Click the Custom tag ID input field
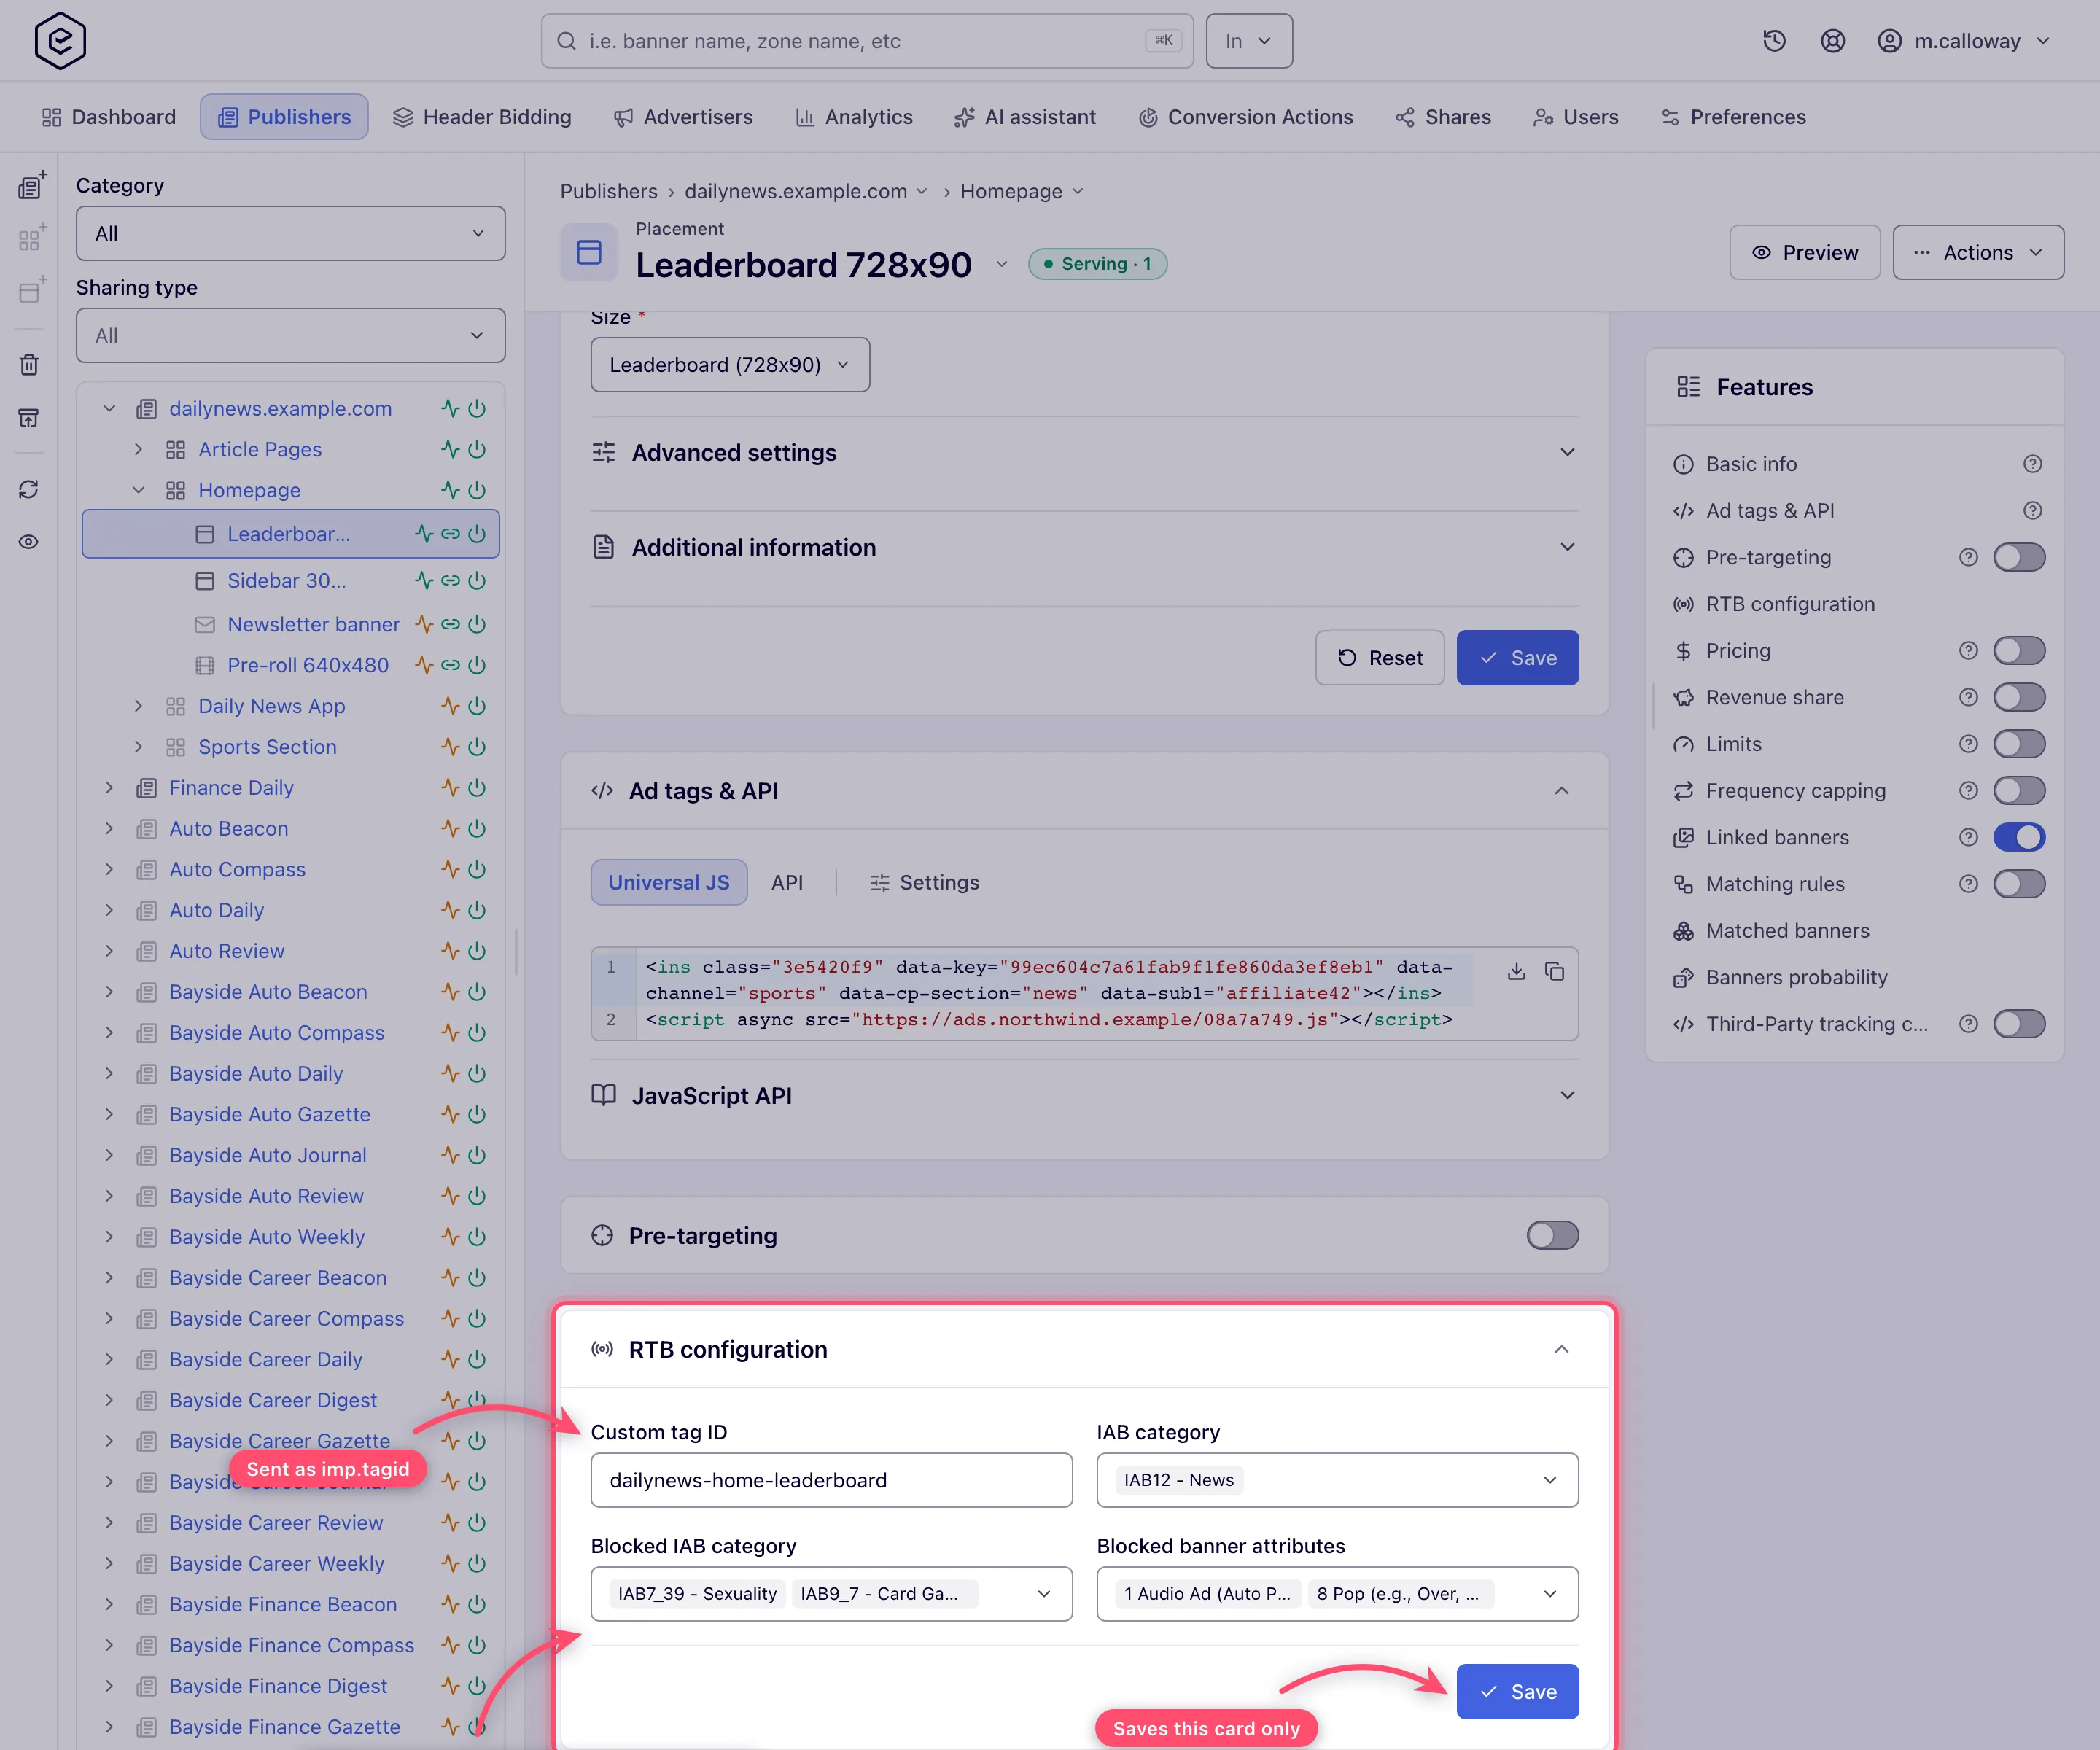 click(831, 1480)
